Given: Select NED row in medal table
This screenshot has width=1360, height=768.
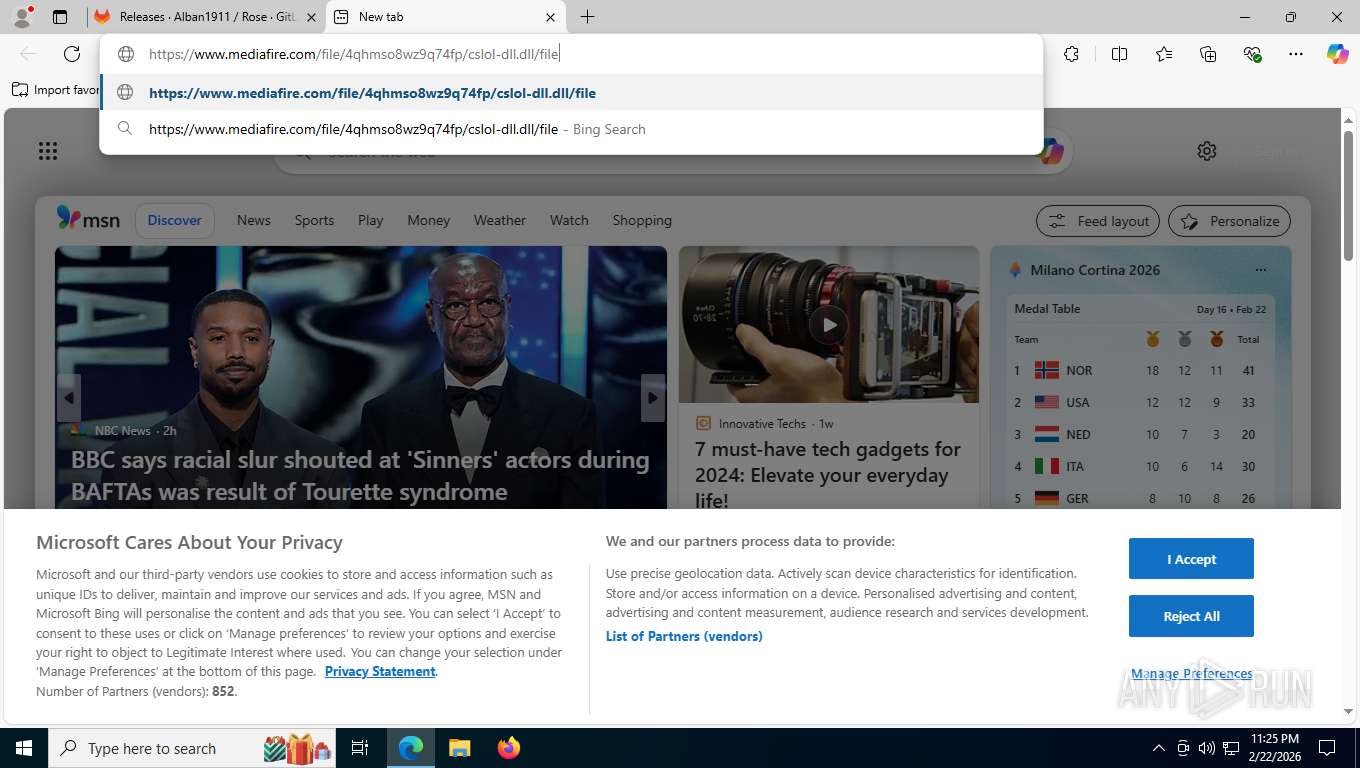Looking at the screenshot, I should 1140,434.
